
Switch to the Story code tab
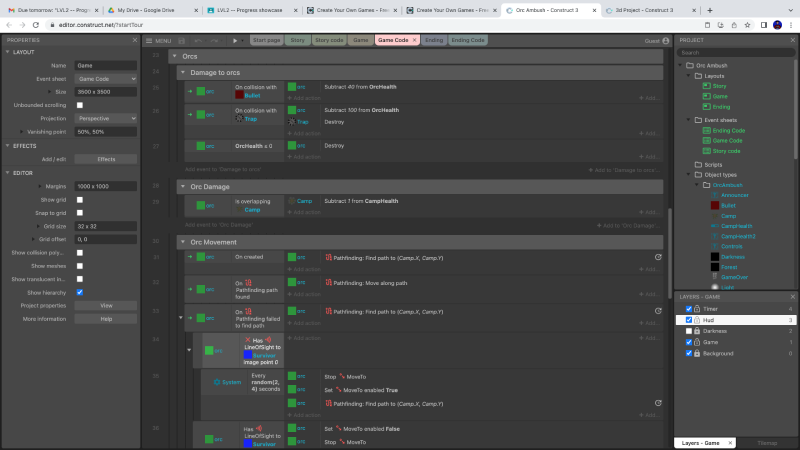(x=328, y=41)
